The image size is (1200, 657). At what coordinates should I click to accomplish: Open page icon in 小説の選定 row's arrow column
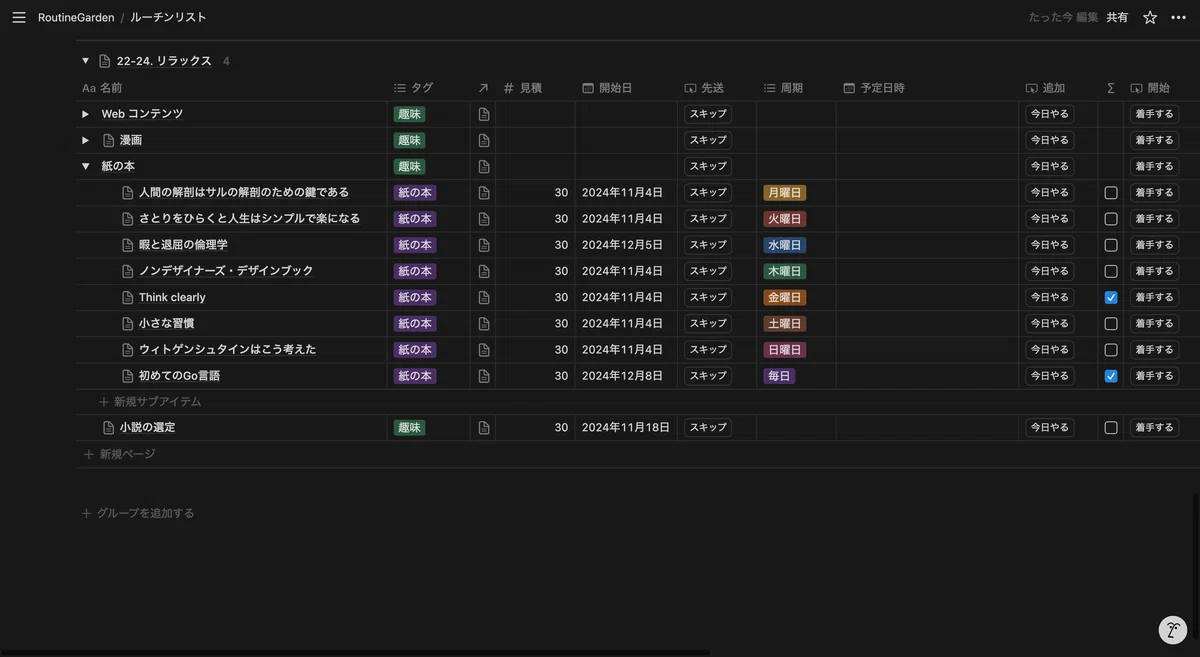click(484, 427)
